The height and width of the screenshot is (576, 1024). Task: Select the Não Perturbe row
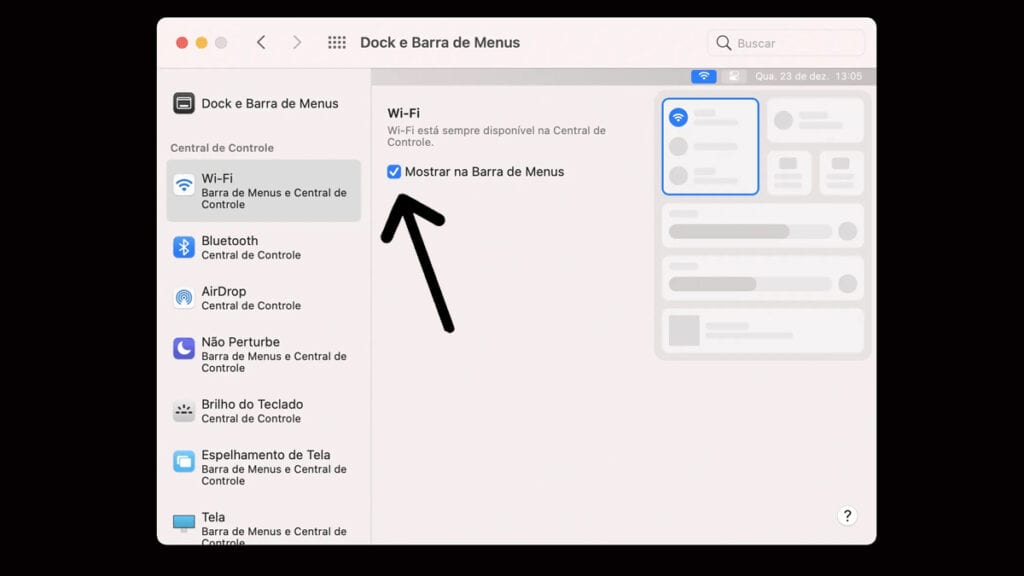pyautogui.click(x=264, y=355)
